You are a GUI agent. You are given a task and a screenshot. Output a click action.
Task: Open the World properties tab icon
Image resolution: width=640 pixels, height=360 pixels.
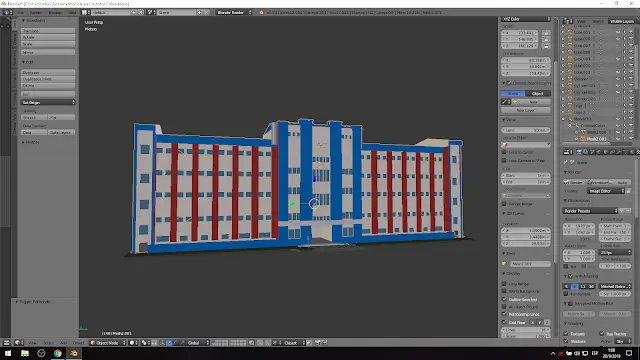(599, 152)
